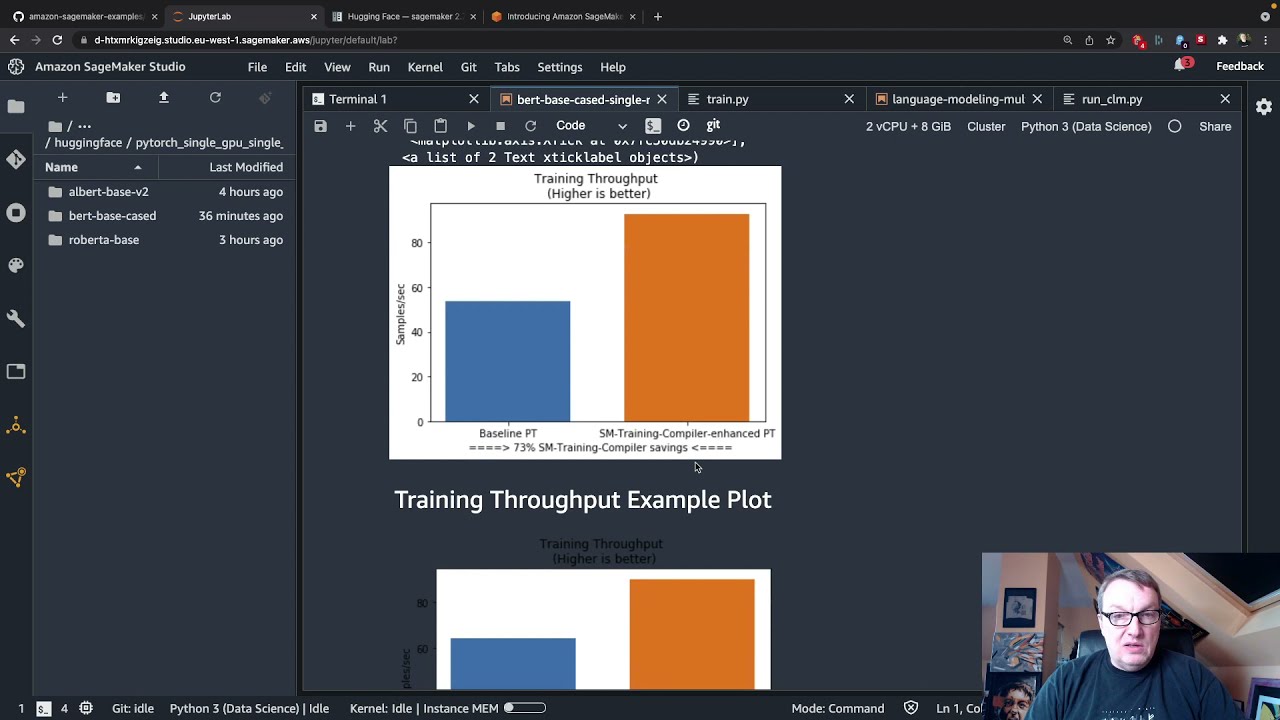
Task: Click the trusted notebook shield icon
Action: point(911,708)
